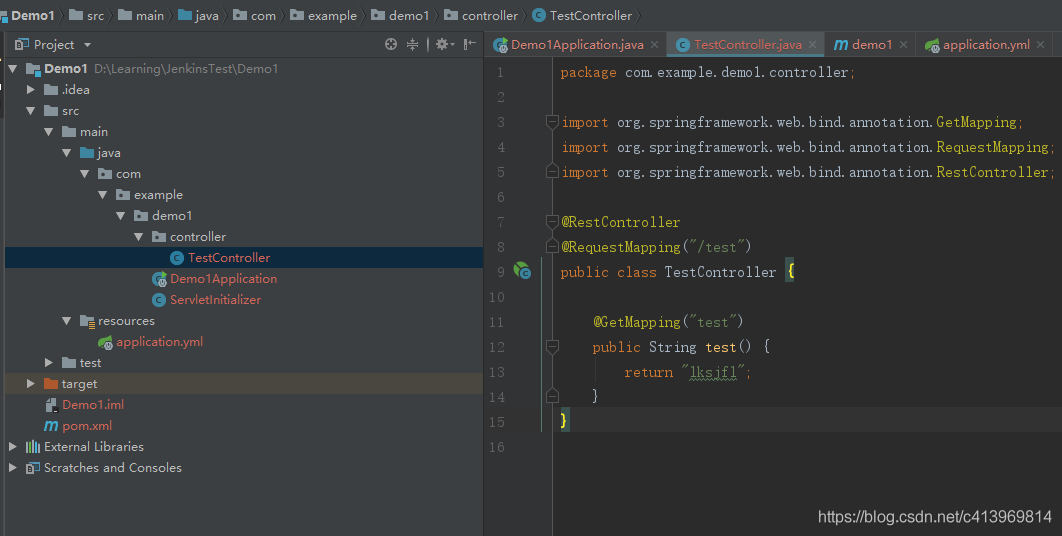Select application.yml in resources folder

(150, 342)
